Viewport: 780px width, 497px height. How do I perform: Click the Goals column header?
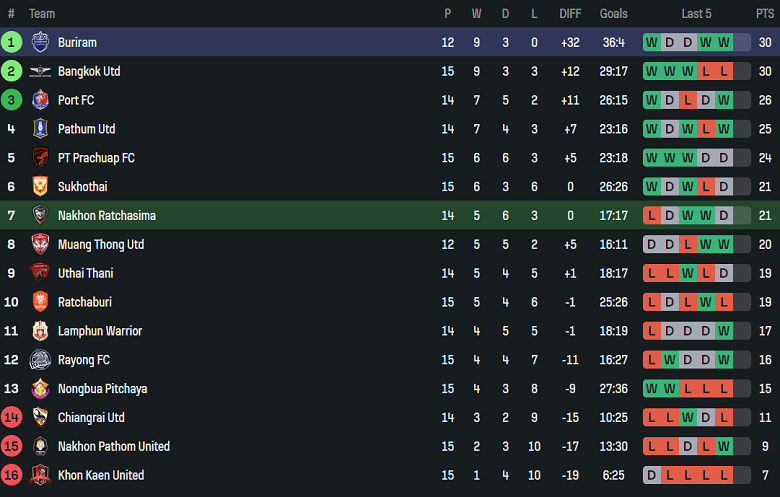click(x=613, y=13)
